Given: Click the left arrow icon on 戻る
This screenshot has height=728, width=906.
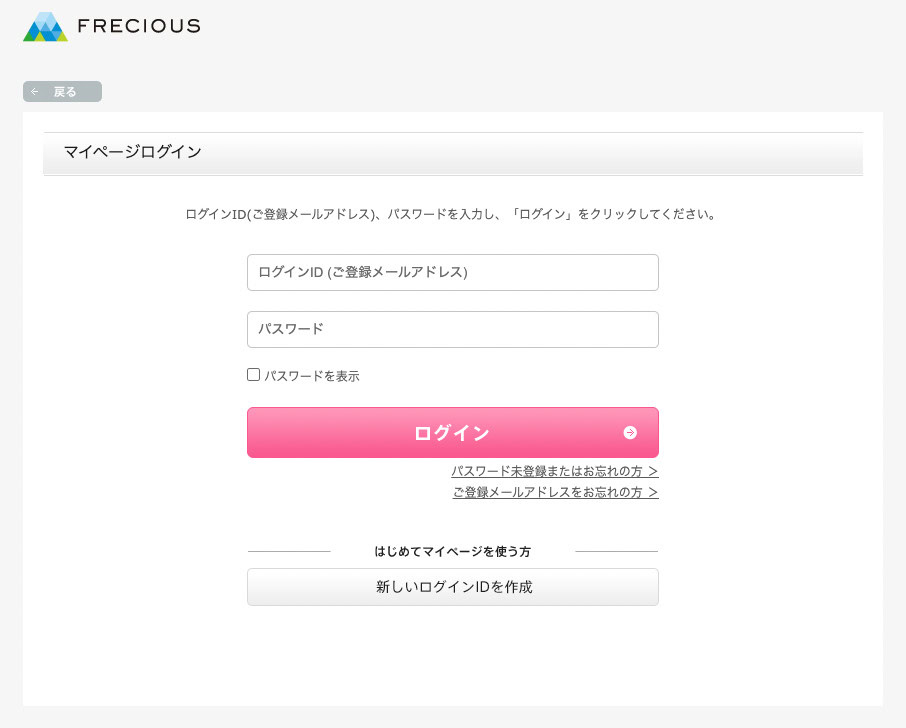Looking at the screenshot, I should pyautogui.click(x=35, y=92).
